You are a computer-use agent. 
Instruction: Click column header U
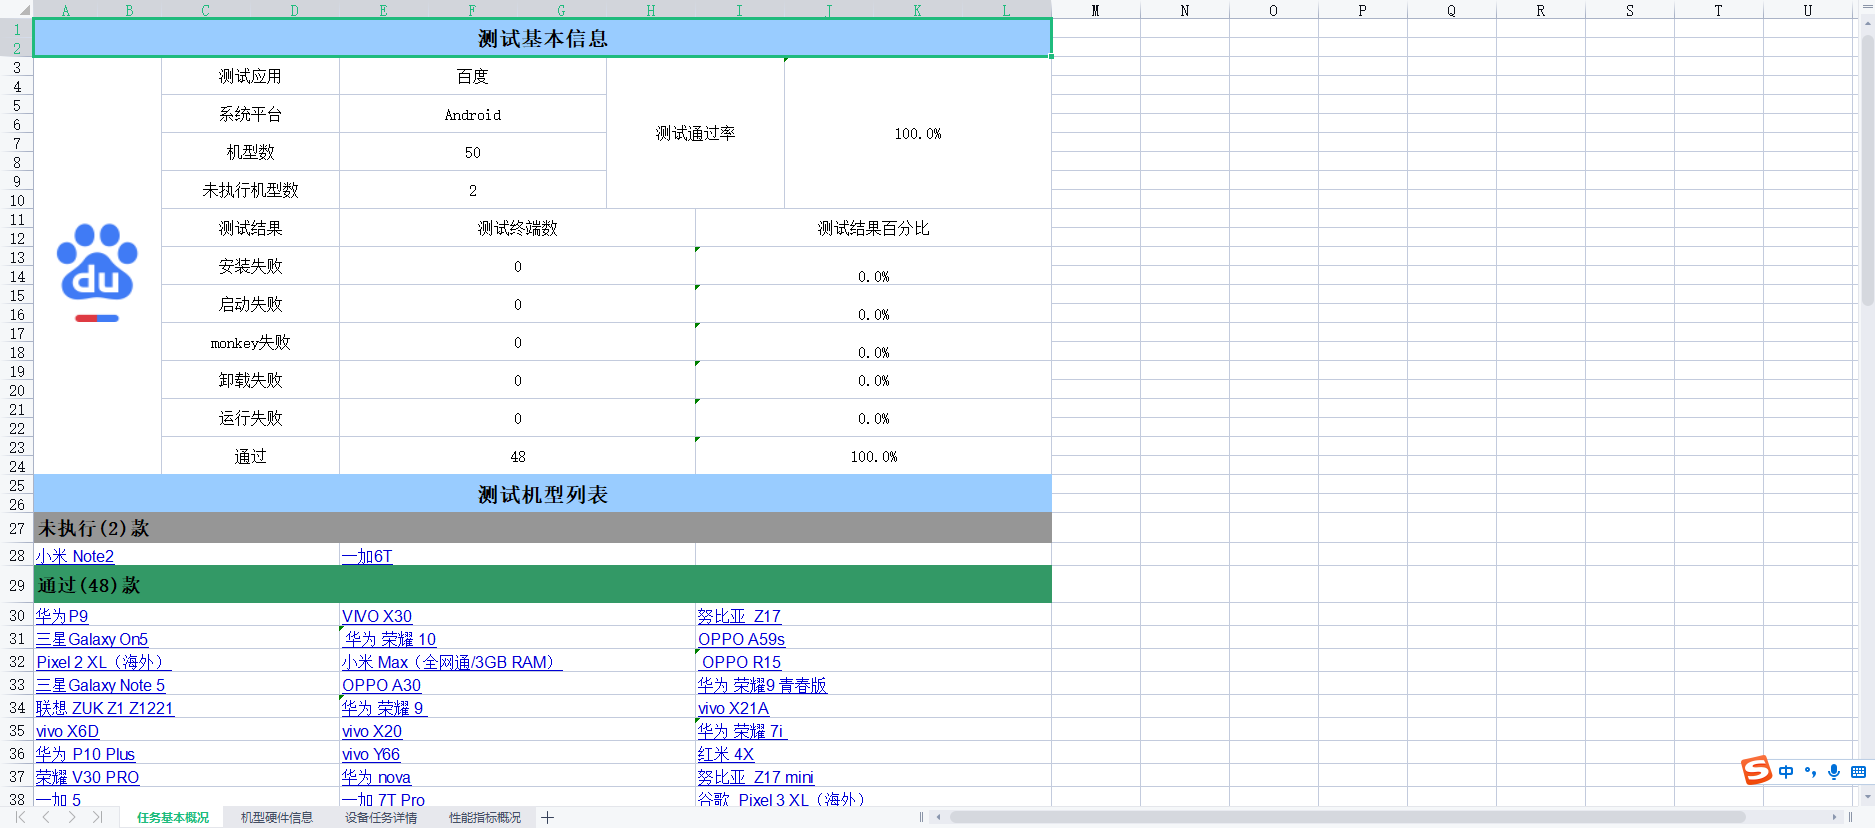coord(1808,10)
